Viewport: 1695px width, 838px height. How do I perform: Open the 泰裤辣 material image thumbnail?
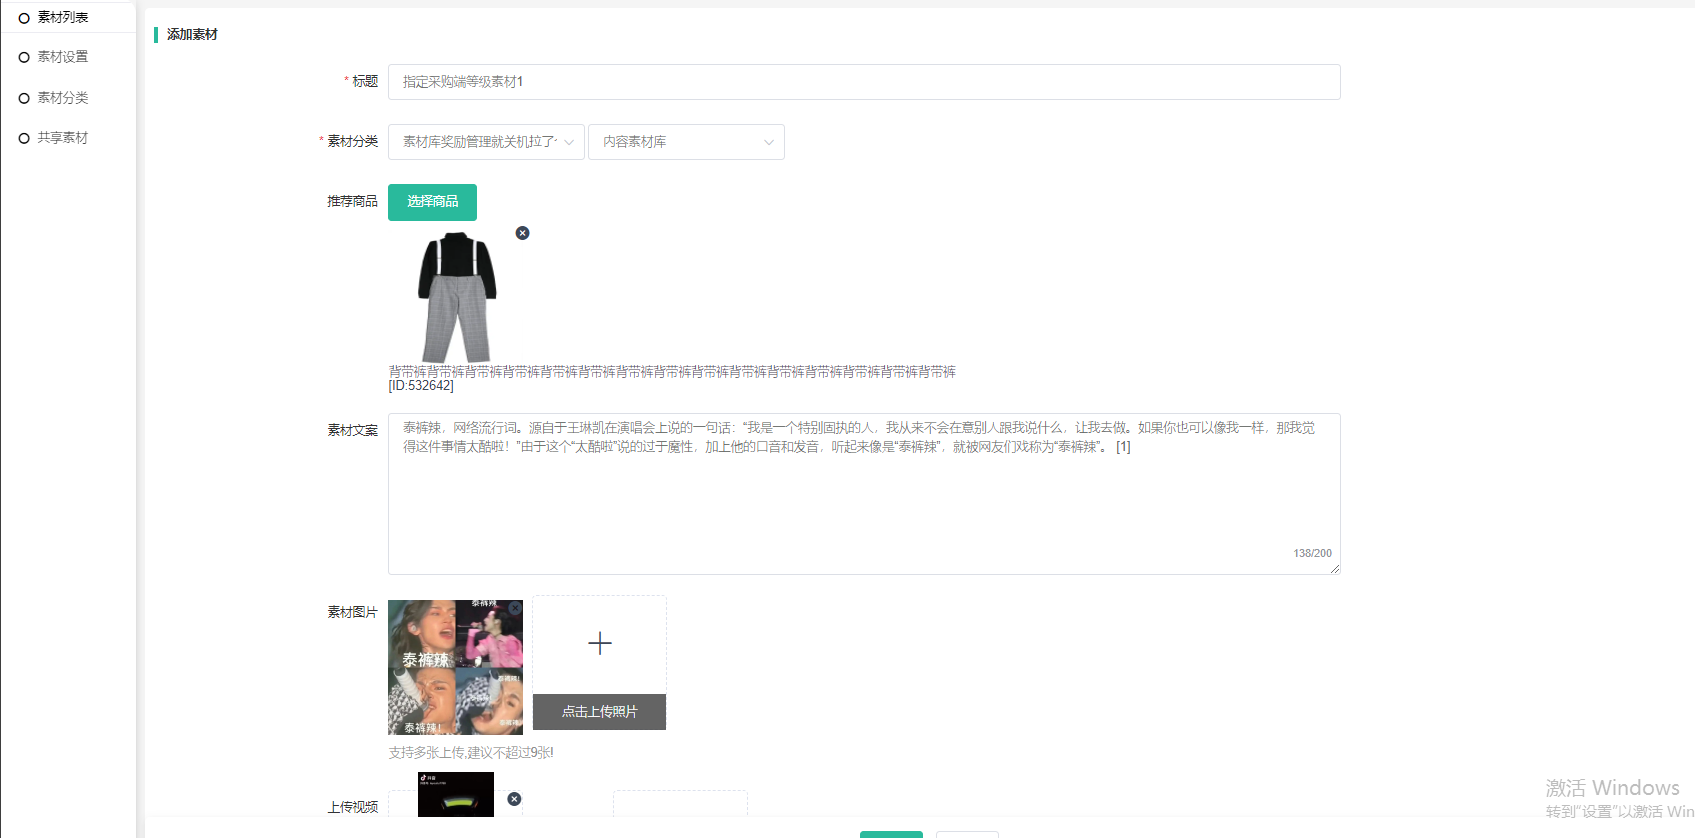pos(455,668)
